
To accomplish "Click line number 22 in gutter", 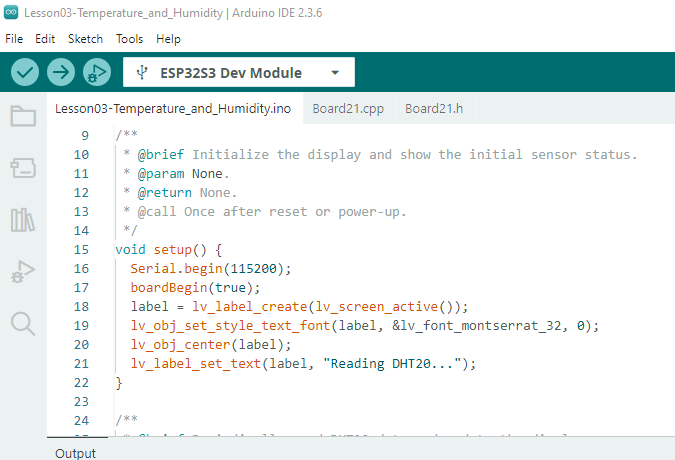I will point(81,383).
